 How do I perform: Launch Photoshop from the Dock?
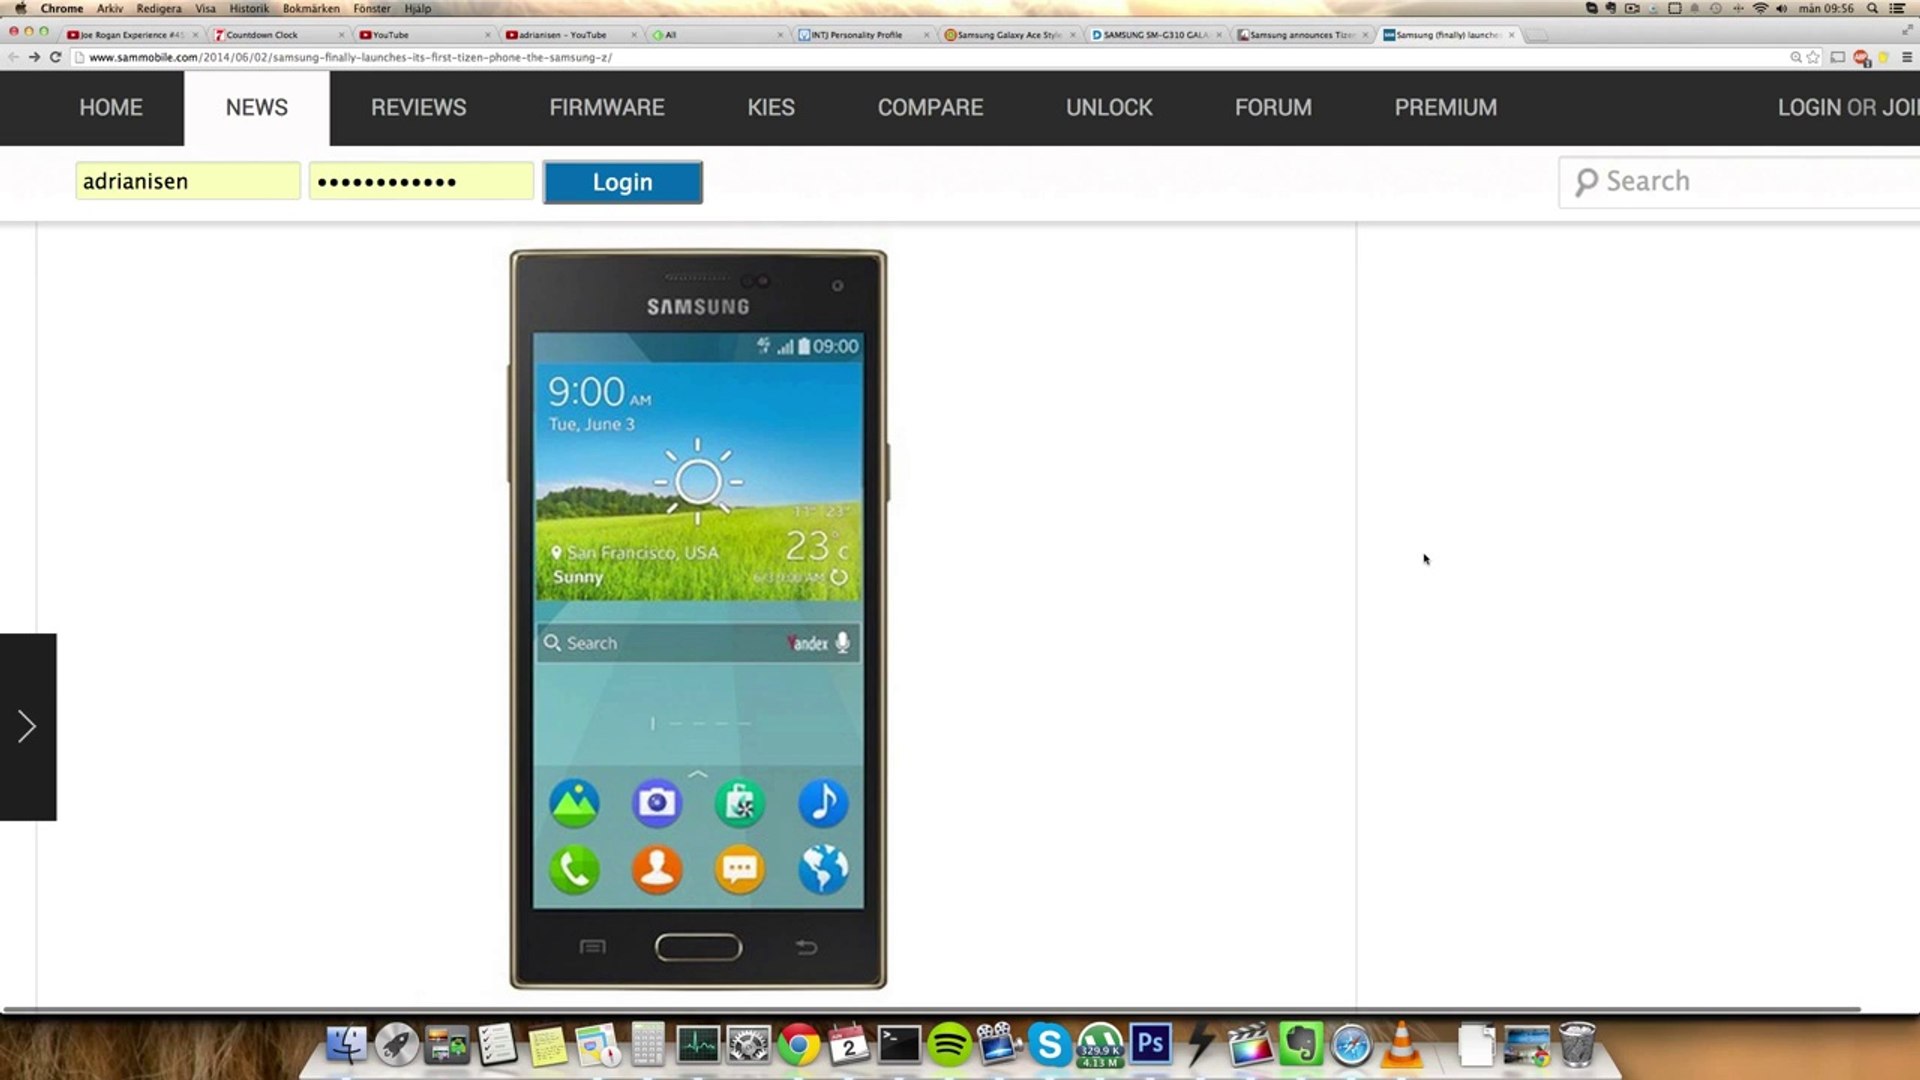point(1149,1046)
